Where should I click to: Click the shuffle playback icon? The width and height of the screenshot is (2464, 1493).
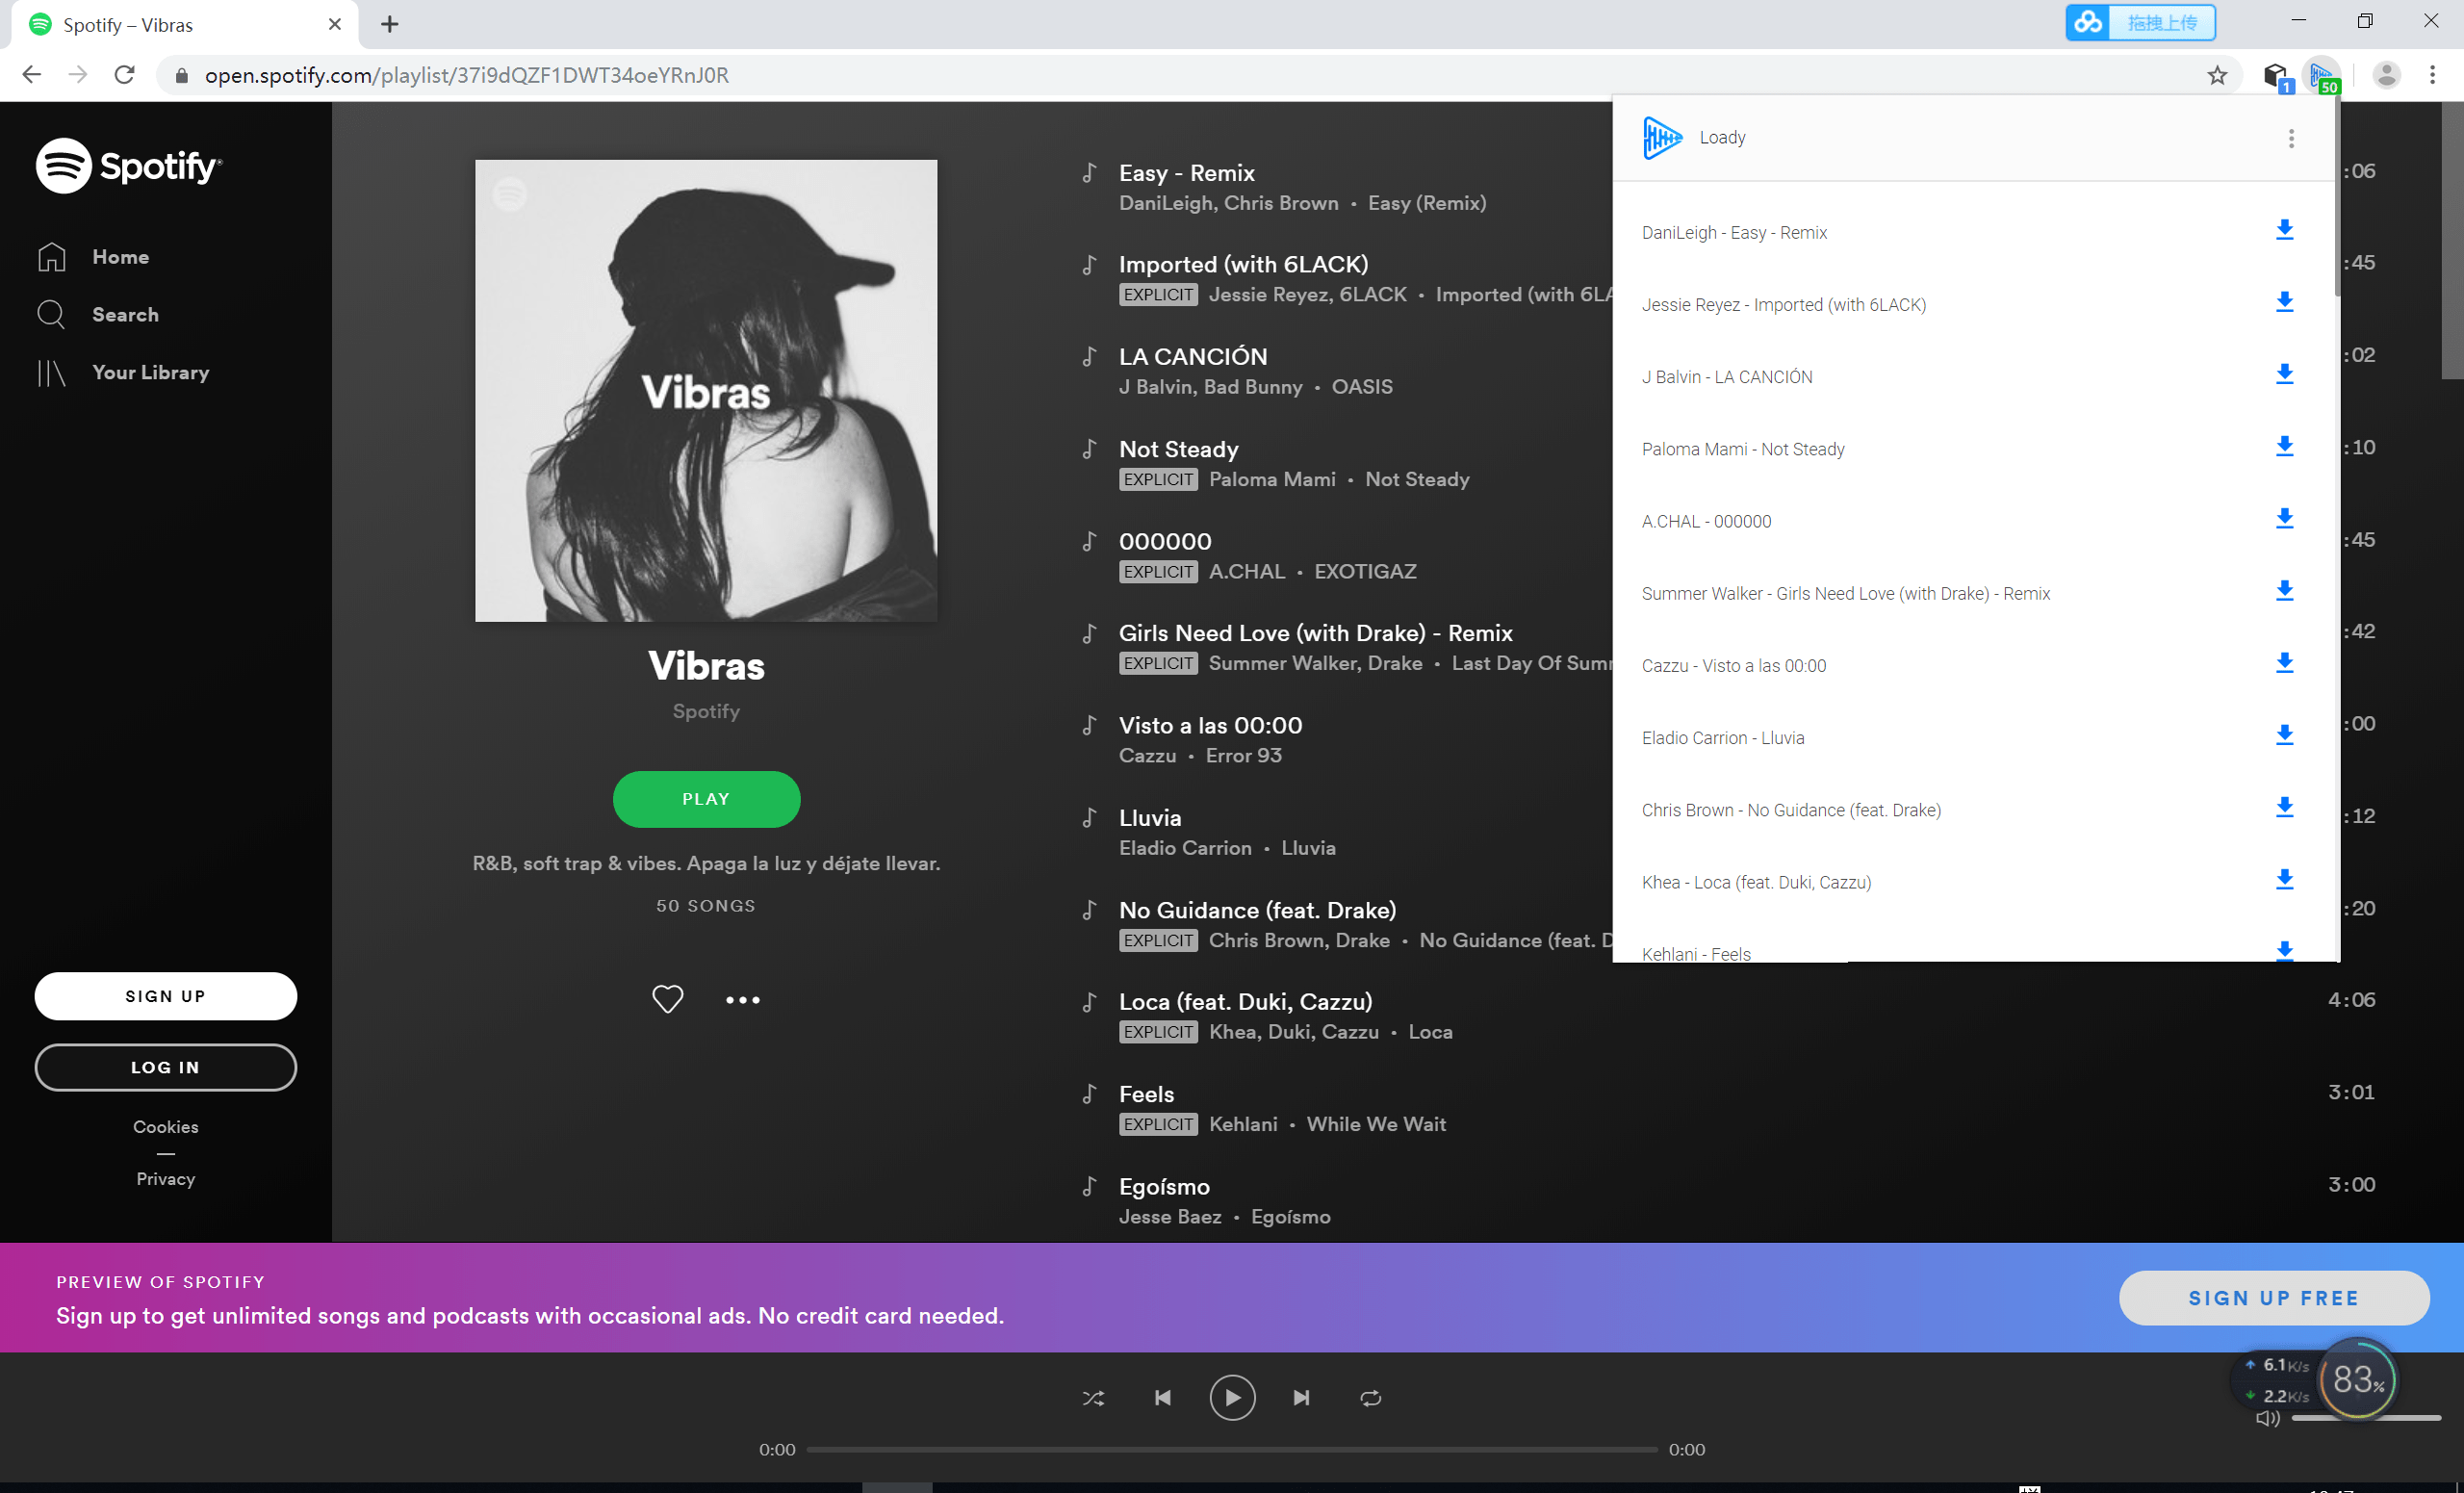point(1093,1398)
